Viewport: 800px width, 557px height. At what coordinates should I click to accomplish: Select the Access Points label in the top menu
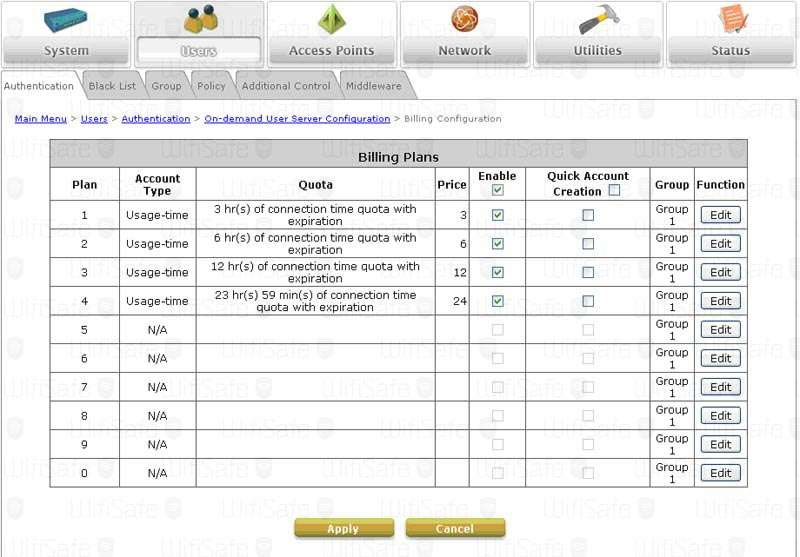click(332, 50)
